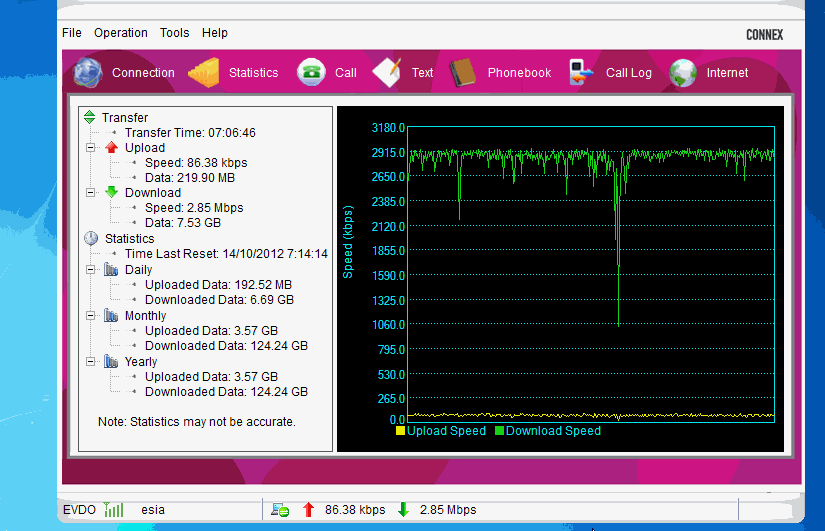Select Data: 219.90 MB row
825x531 pixels.
pos(189,178)
